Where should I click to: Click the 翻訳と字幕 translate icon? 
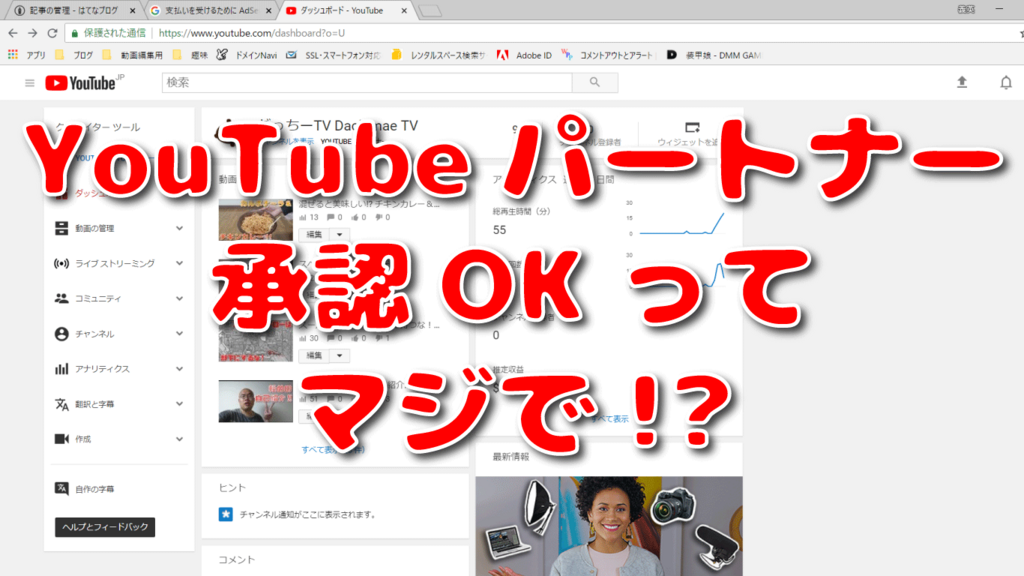click(x=61, y=404)
